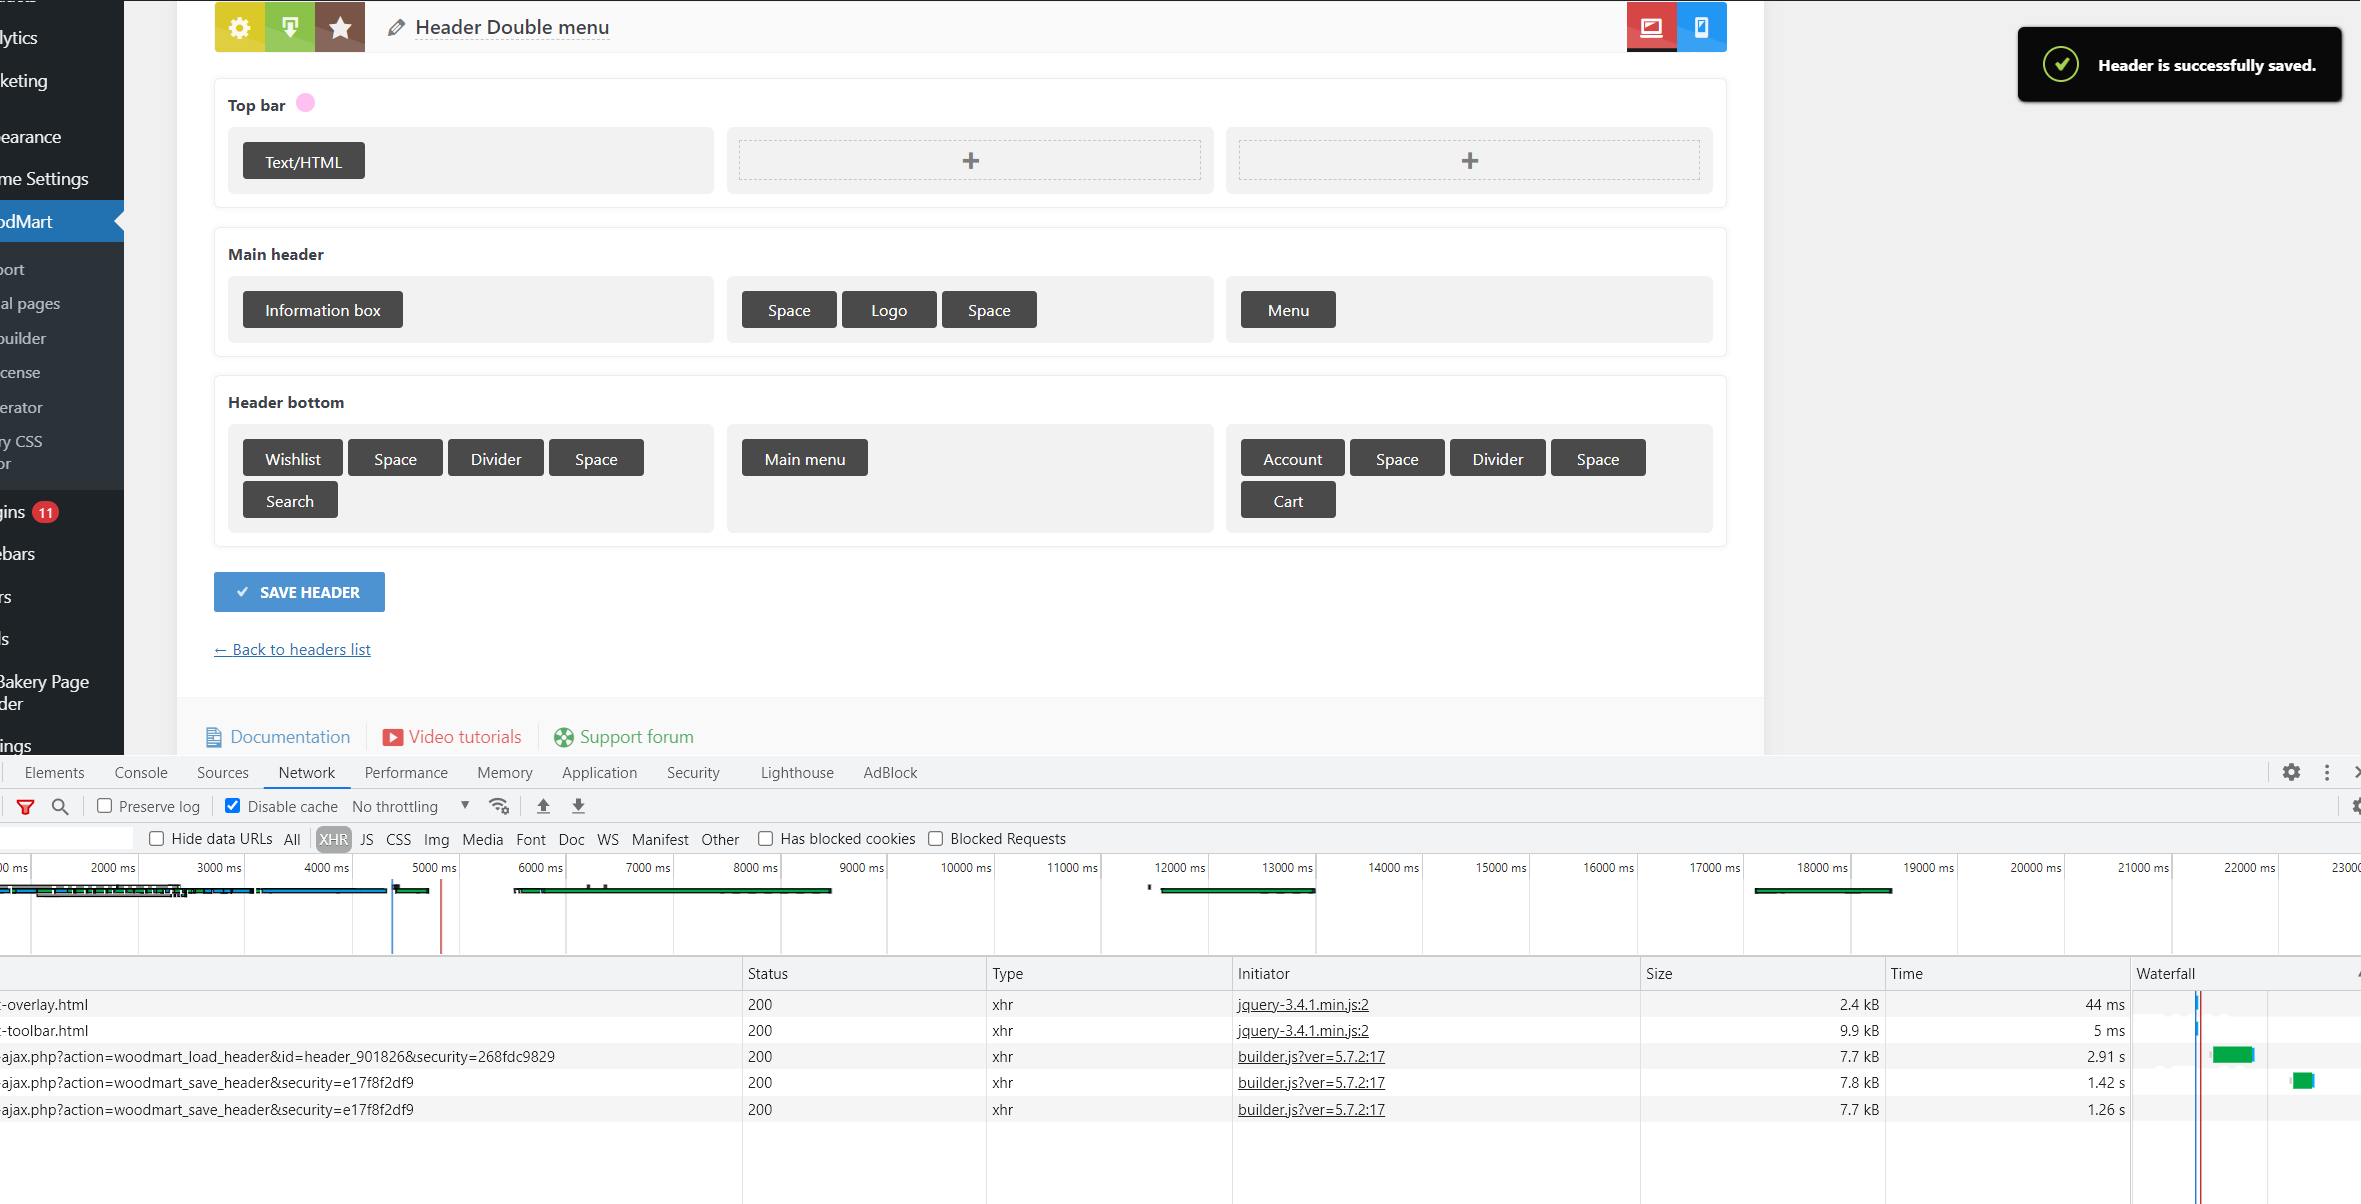The width and height of the screenshot is (2361, 1204).
Task: Enable the Preserve log checkbox
Action: click(105, 806)
